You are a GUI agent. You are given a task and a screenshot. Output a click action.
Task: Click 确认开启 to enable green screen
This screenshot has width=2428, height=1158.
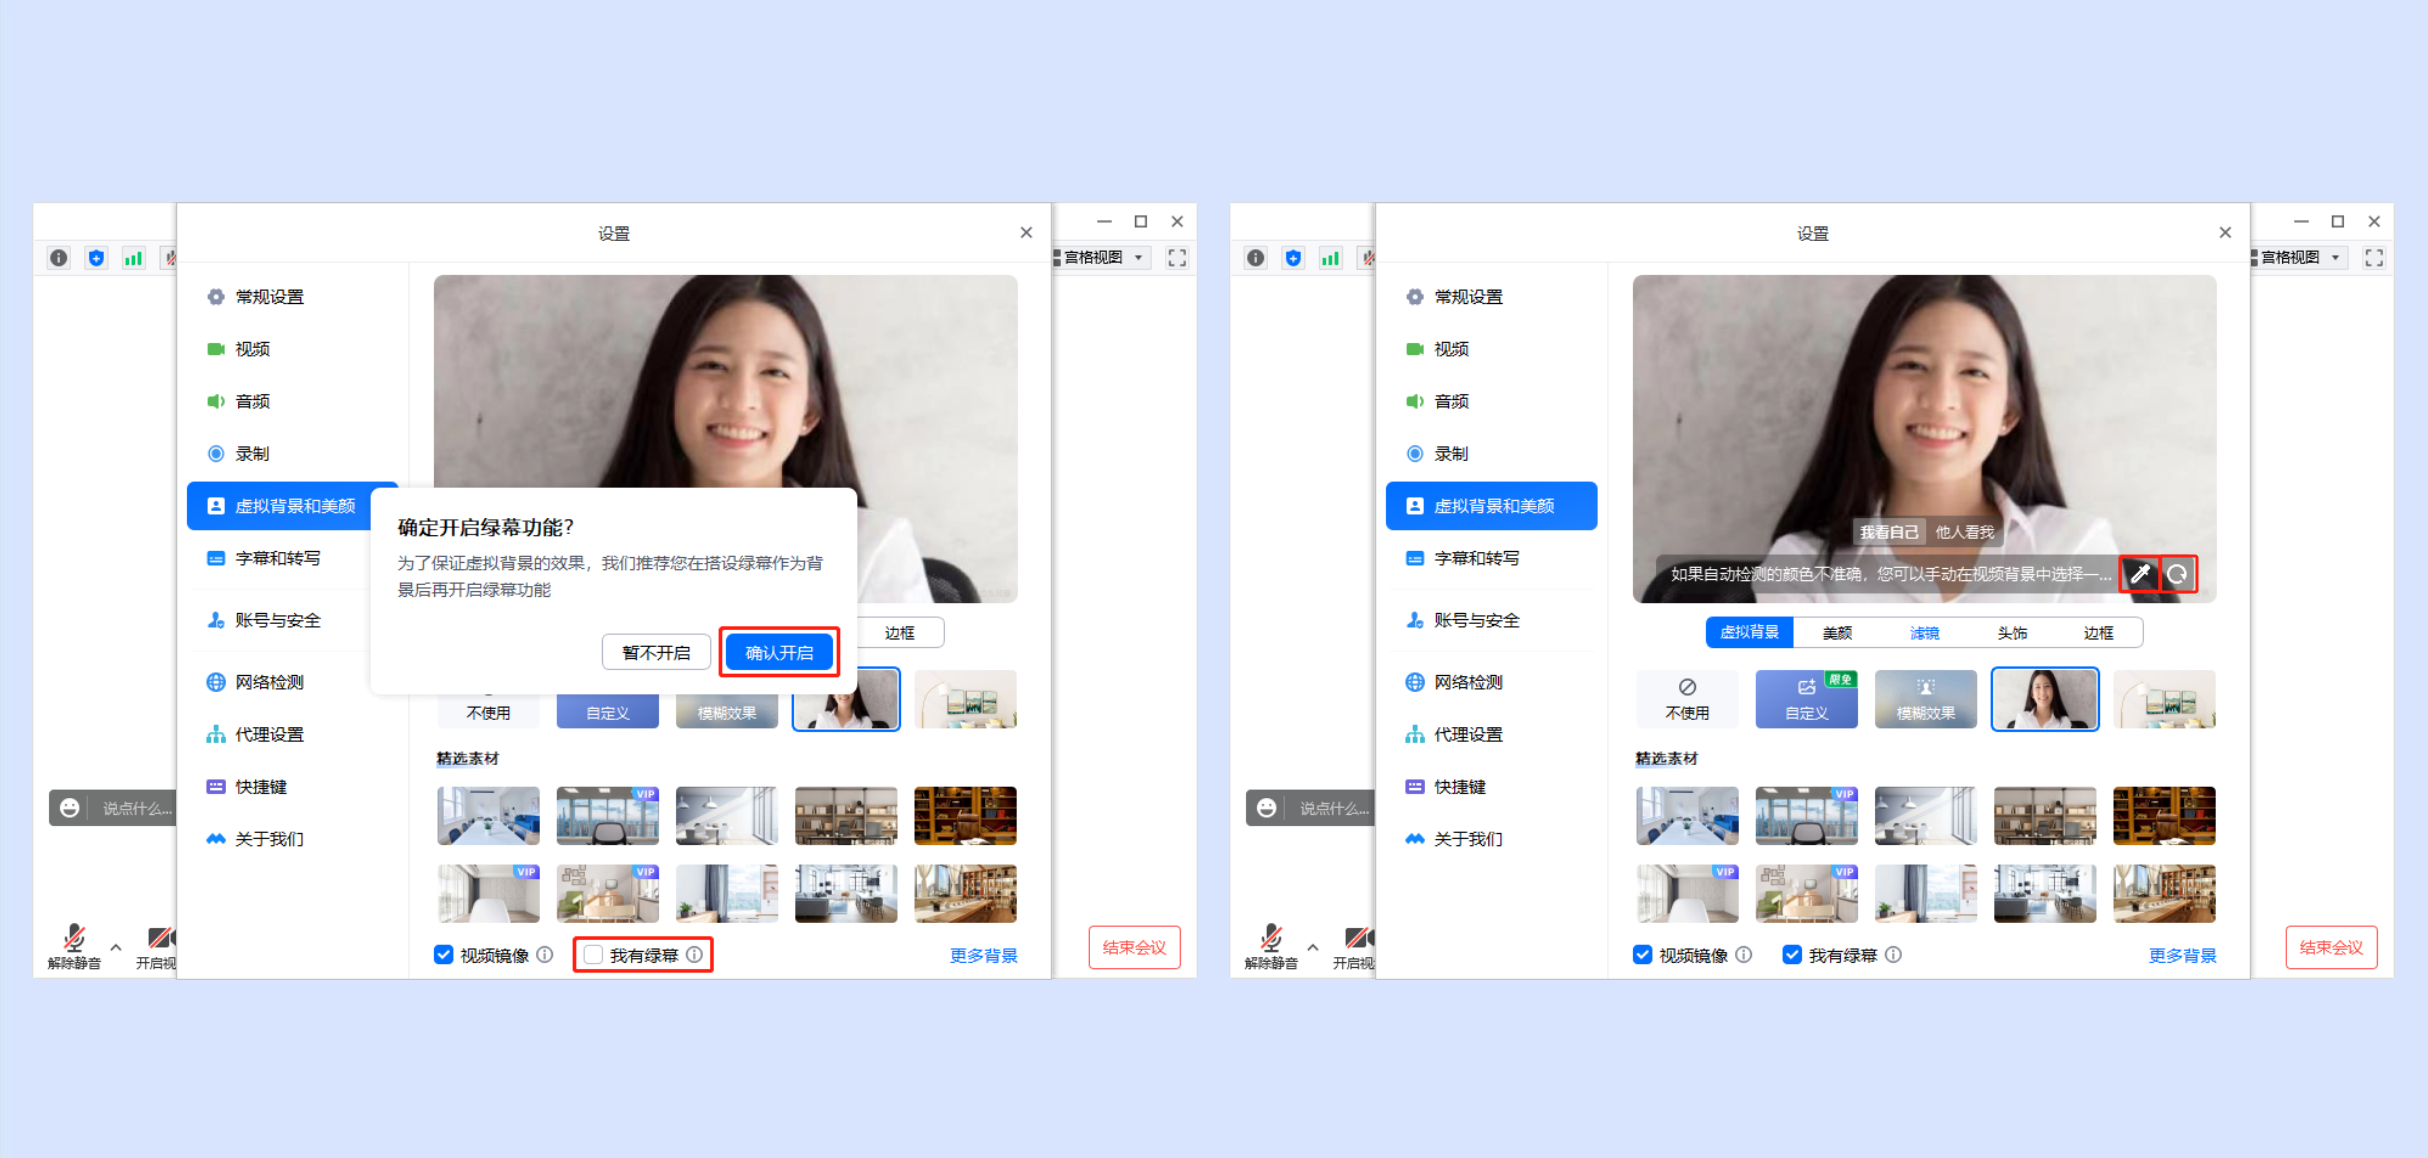click(779, 652)
